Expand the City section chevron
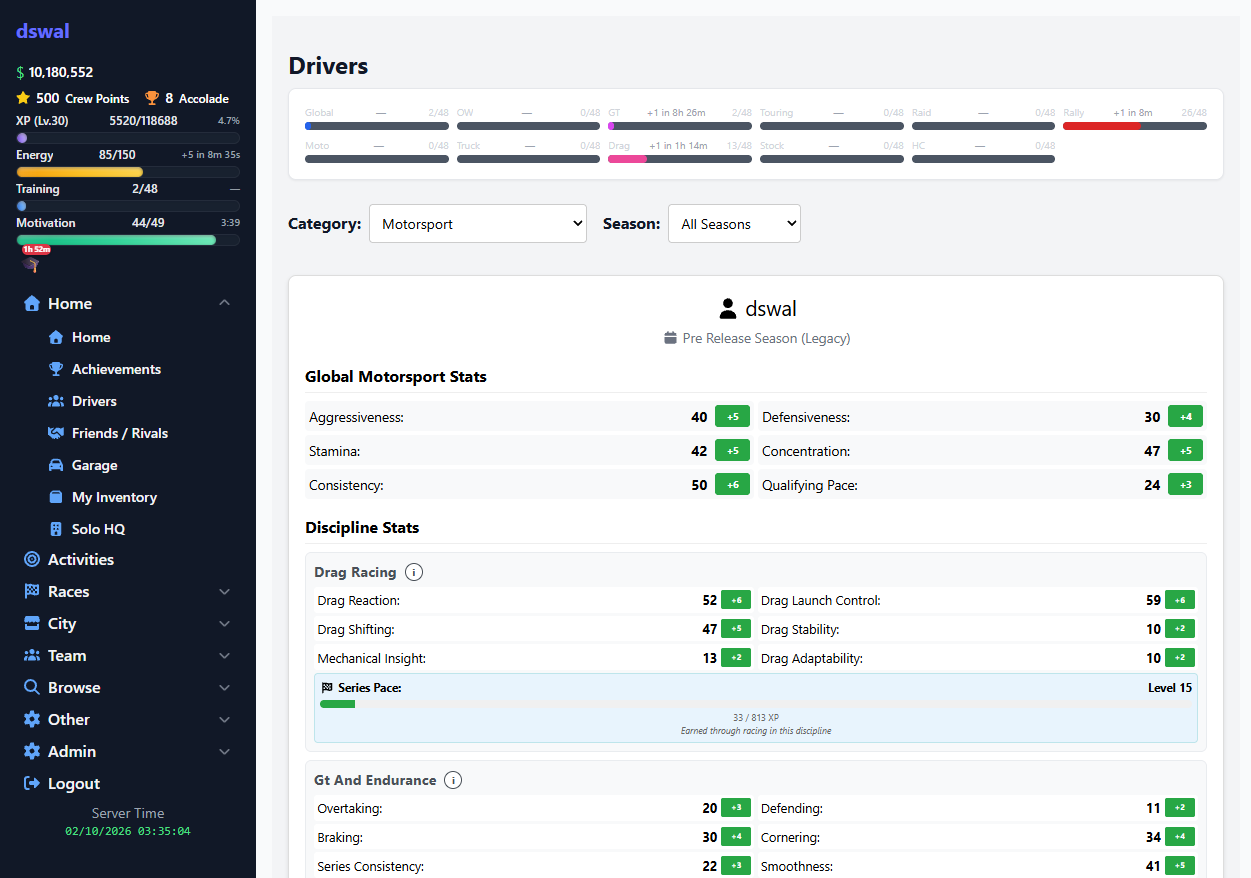 click(224, 624)
